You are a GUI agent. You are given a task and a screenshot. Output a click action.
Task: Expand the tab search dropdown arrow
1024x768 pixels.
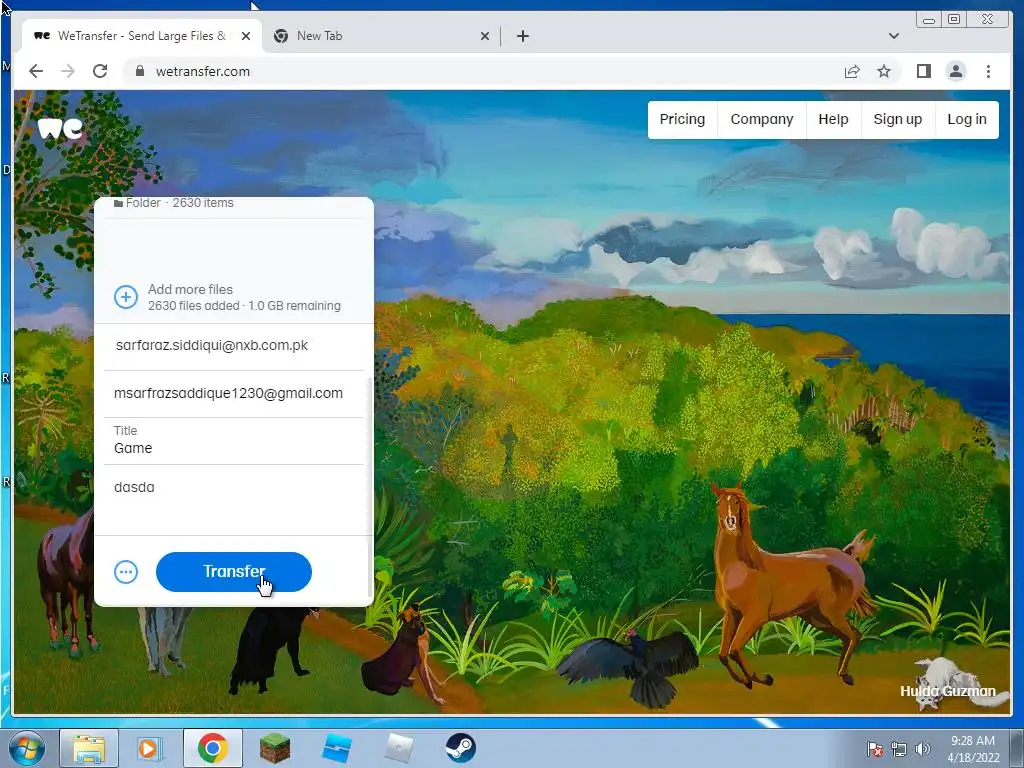pyautogui.click(x=893, y=36)
